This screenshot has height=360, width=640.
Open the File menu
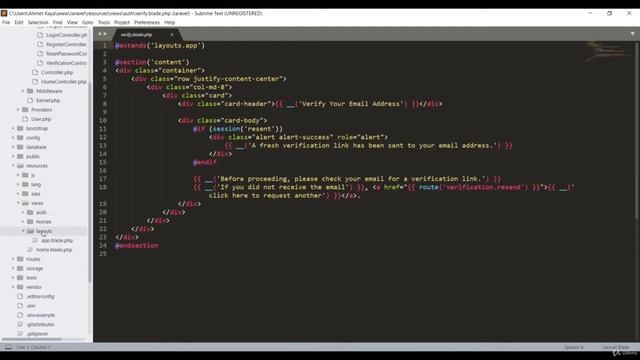click(6, 22)
